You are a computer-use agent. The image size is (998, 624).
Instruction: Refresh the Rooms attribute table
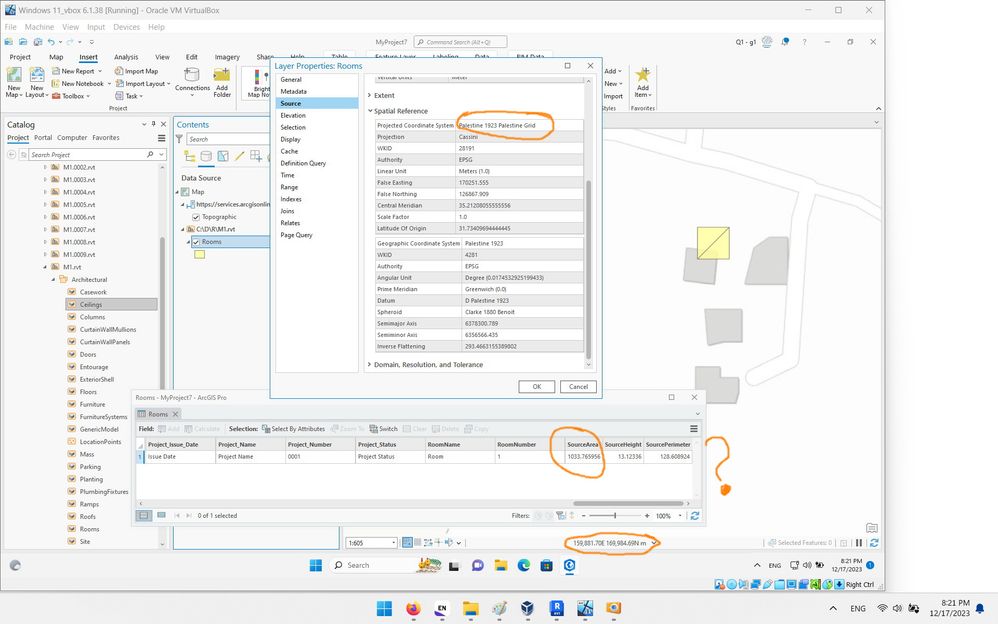coord(695,516)
